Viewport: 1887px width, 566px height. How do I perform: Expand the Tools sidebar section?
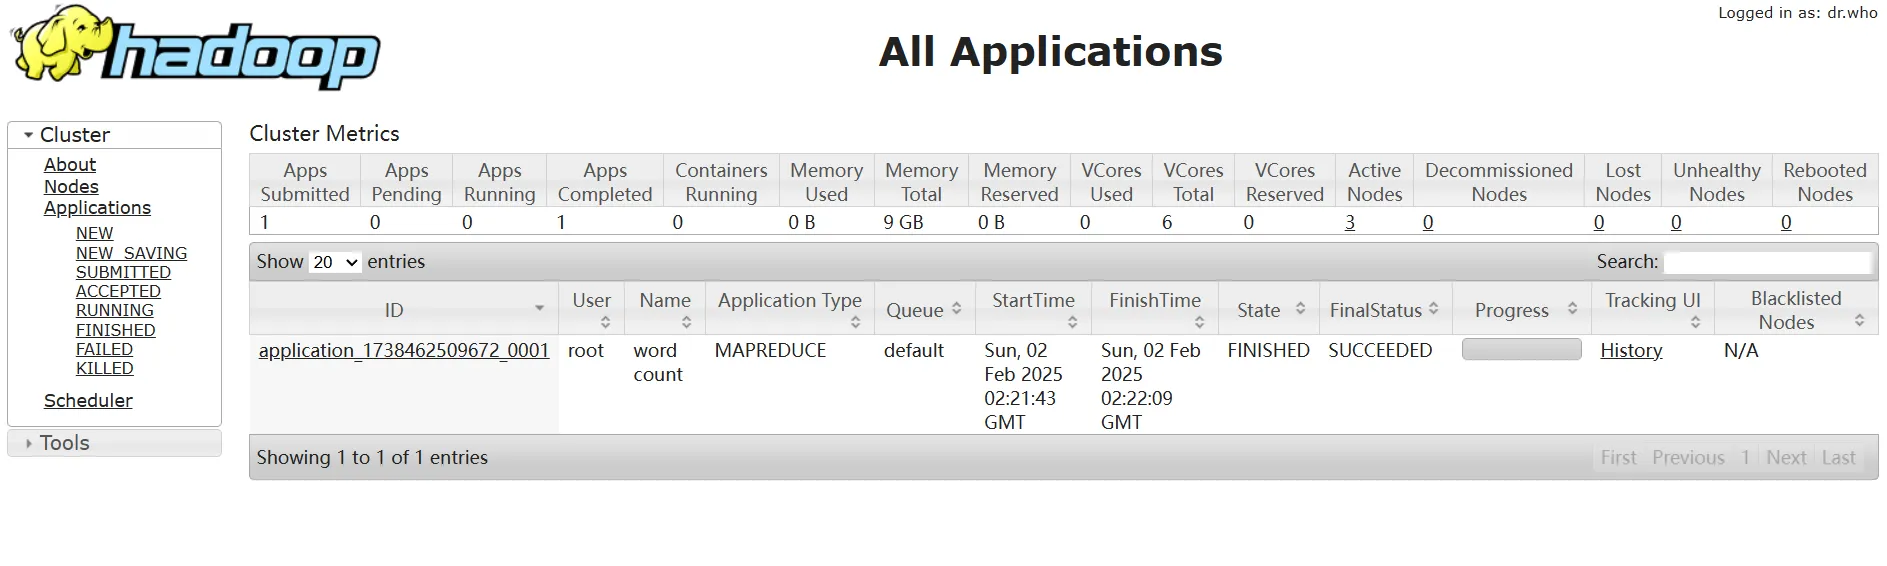click(29, 443)
